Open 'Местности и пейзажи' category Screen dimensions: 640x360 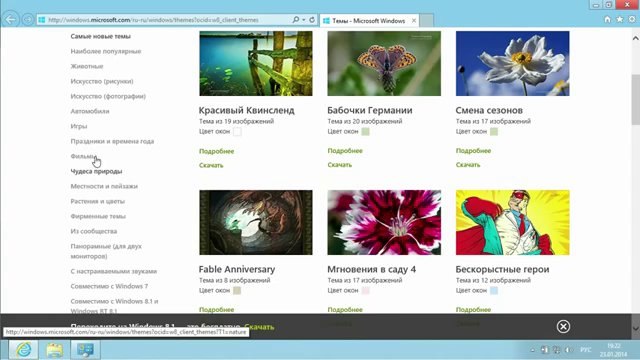tap(104, 186)
